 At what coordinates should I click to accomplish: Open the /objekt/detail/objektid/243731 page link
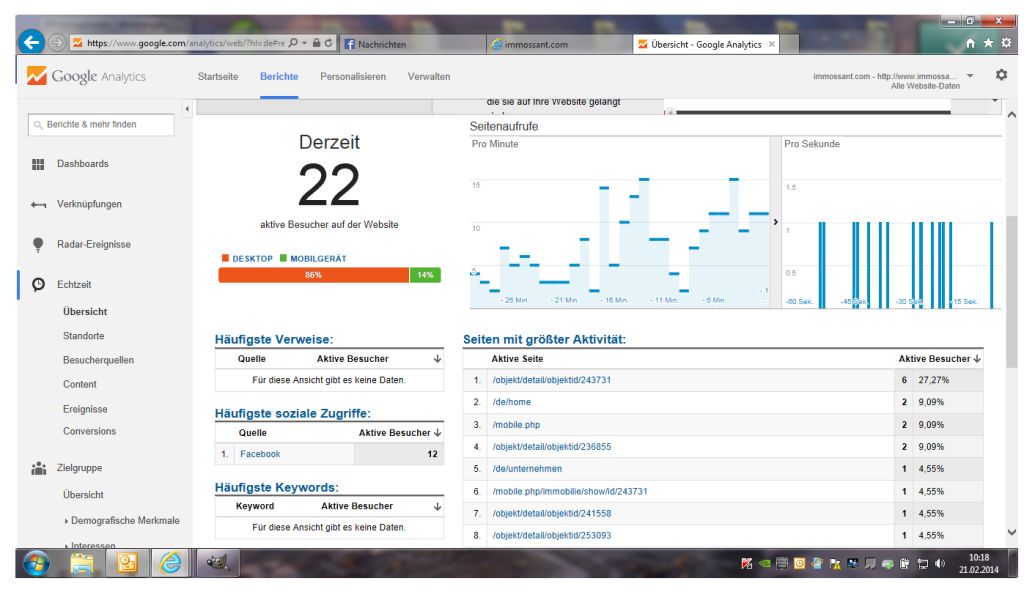click(551, 380)
